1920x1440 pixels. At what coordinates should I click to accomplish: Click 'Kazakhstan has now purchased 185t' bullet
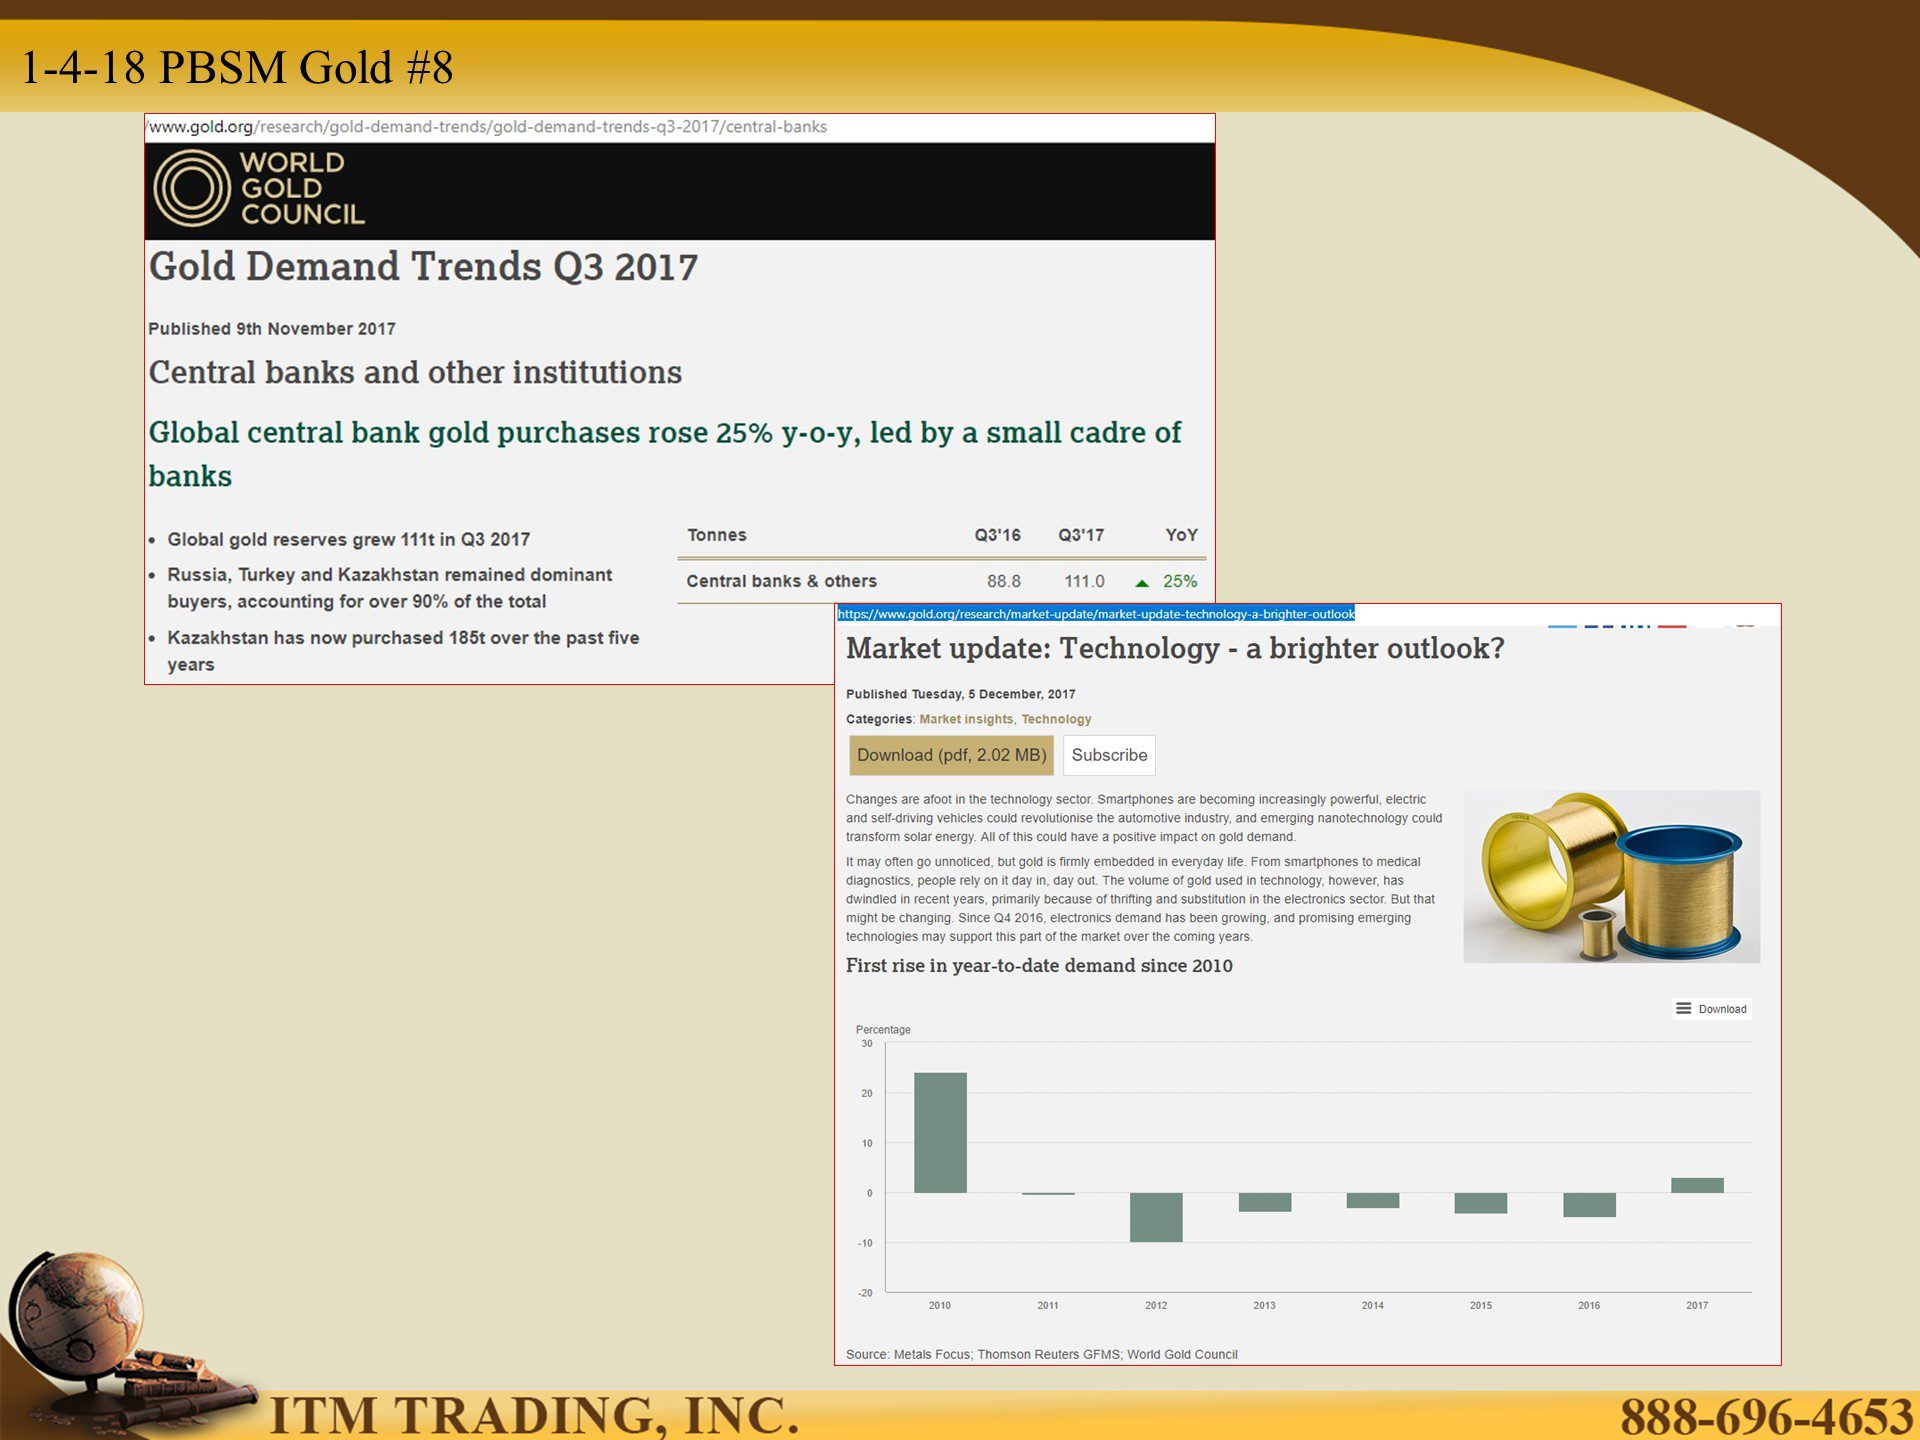[403, 651]
